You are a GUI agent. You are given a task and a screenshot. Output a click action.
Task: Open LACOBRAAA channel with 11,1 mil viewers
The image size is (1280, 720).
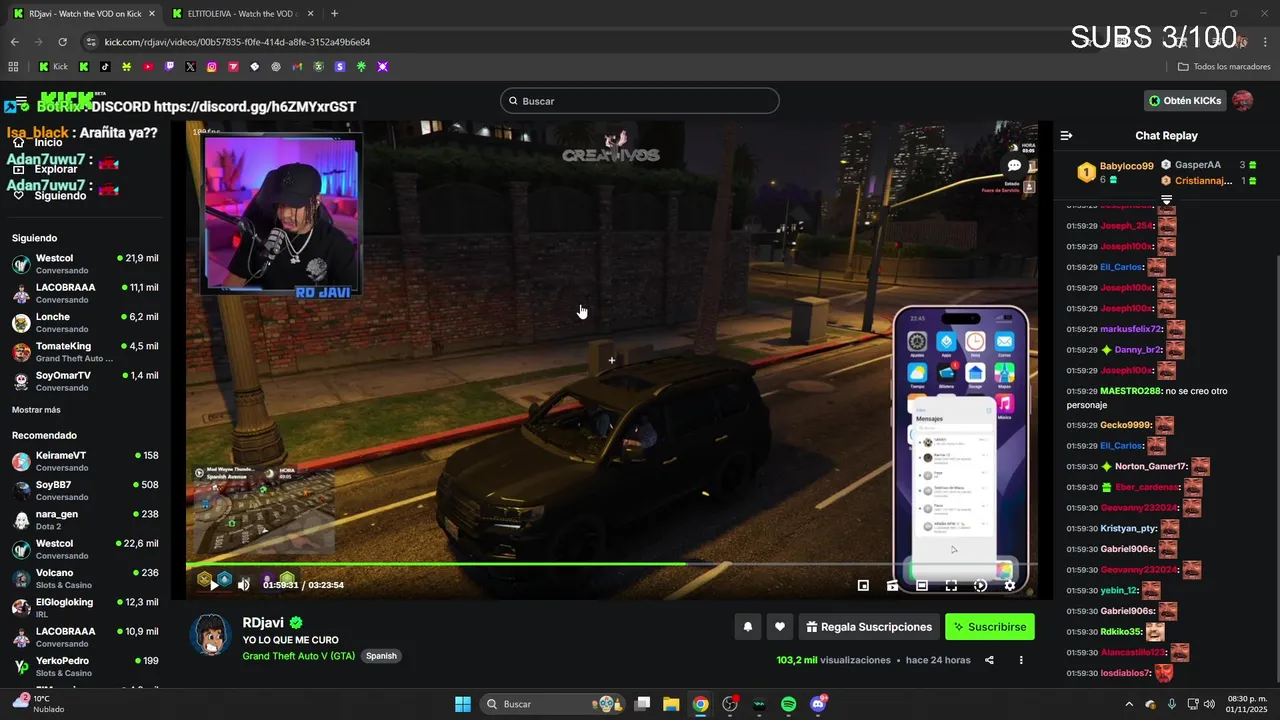pyautogui.click(x=85, y=293)
